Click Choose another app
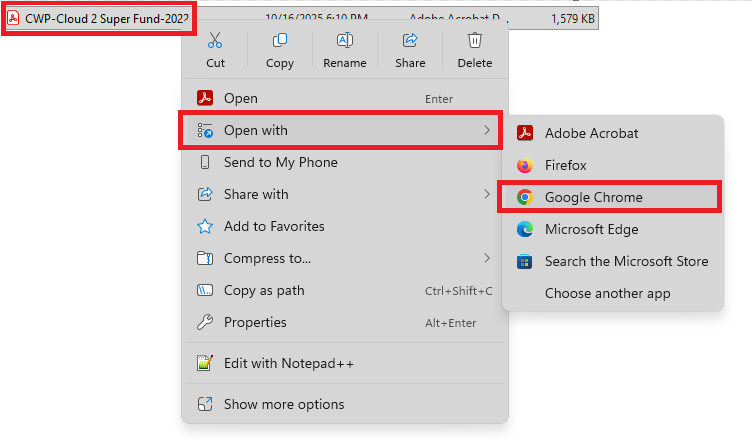 (607, 293)
